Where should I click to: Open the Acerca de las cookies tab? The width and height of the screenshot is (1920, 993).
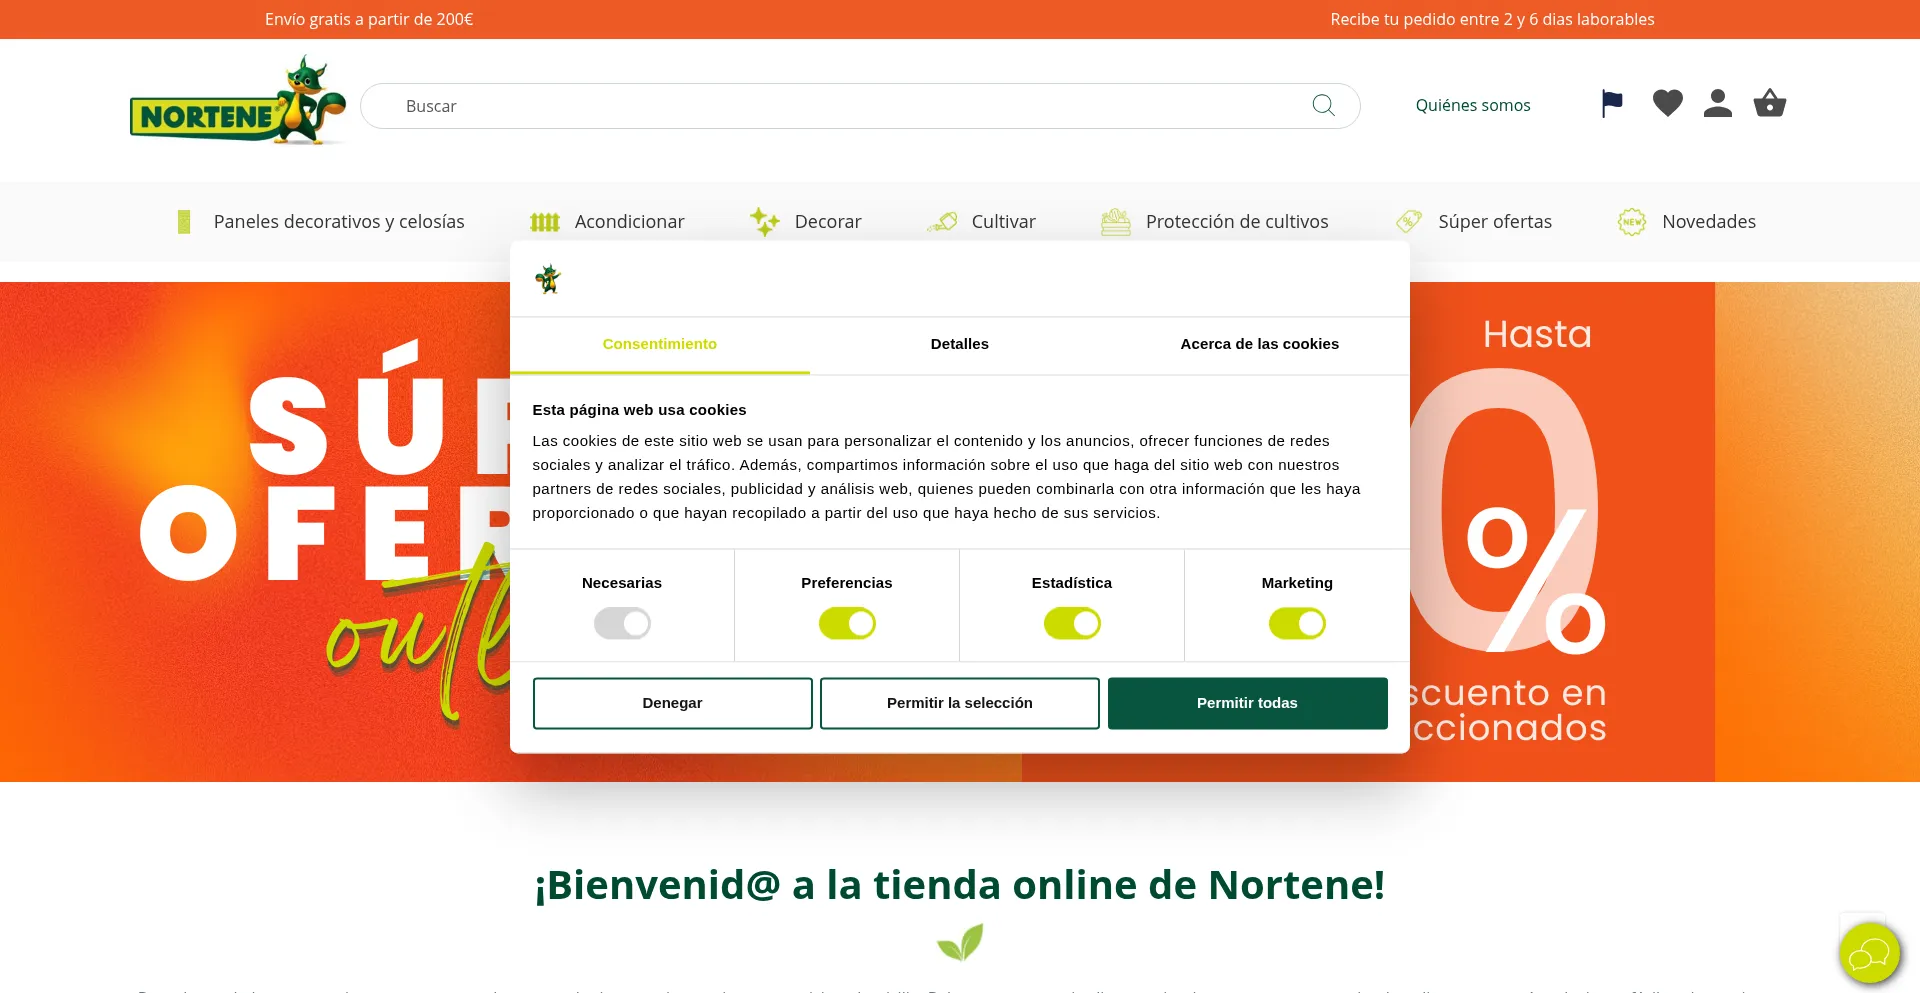tap(1260, 344)
